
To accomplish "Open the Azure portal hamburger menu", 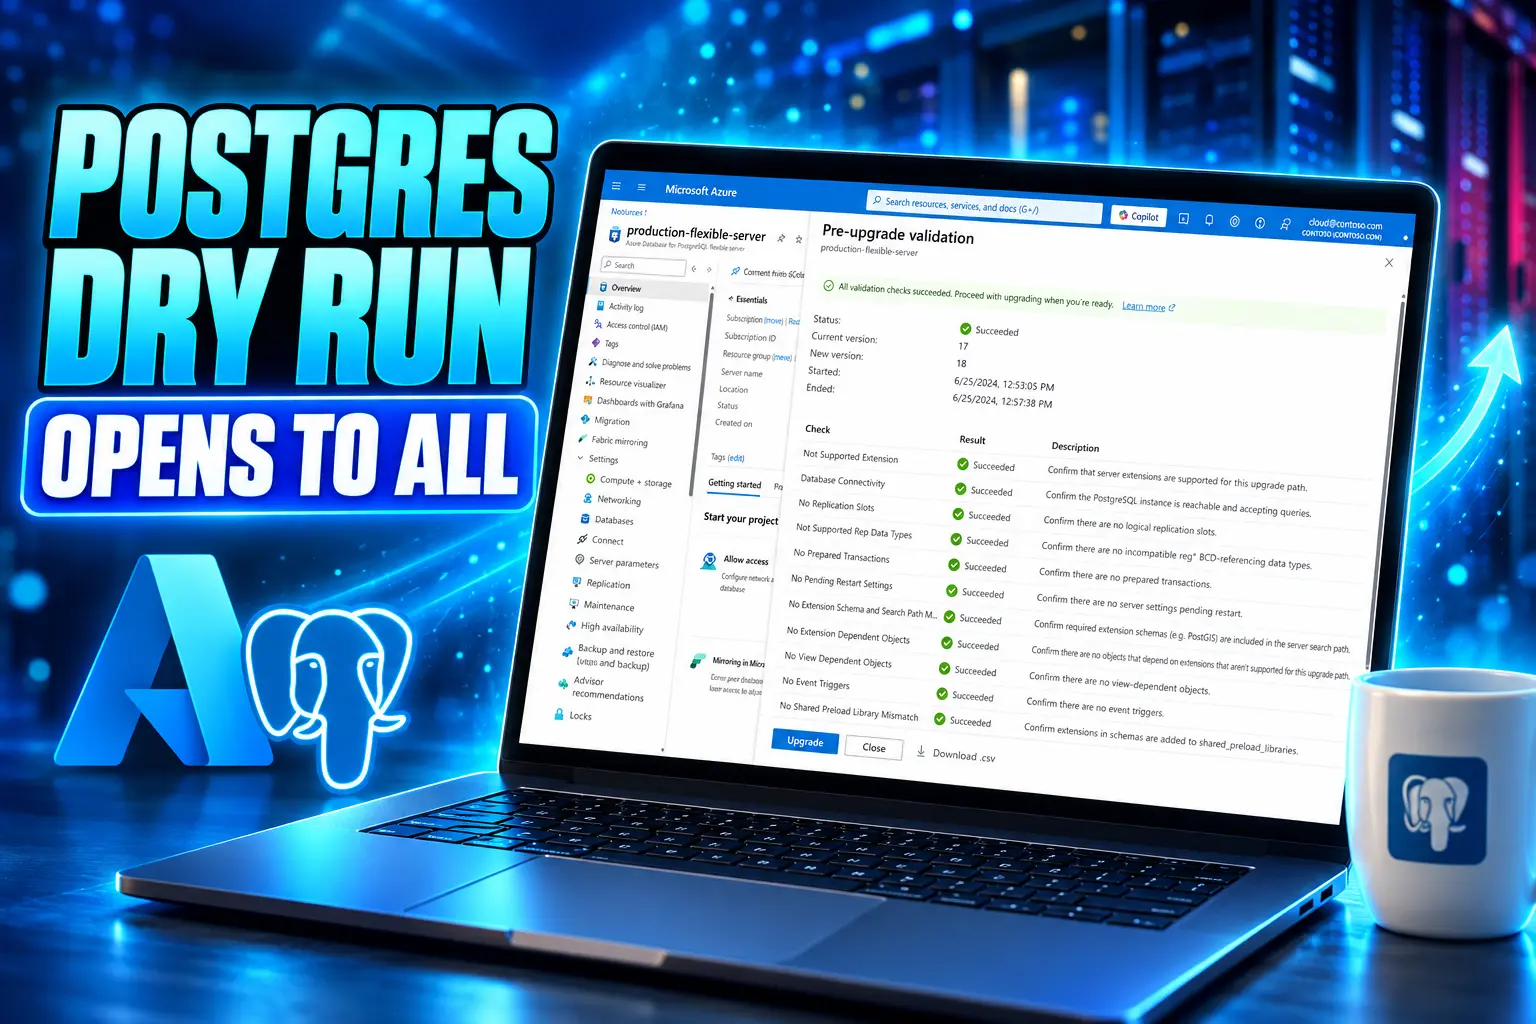I will tap(616, 186).
